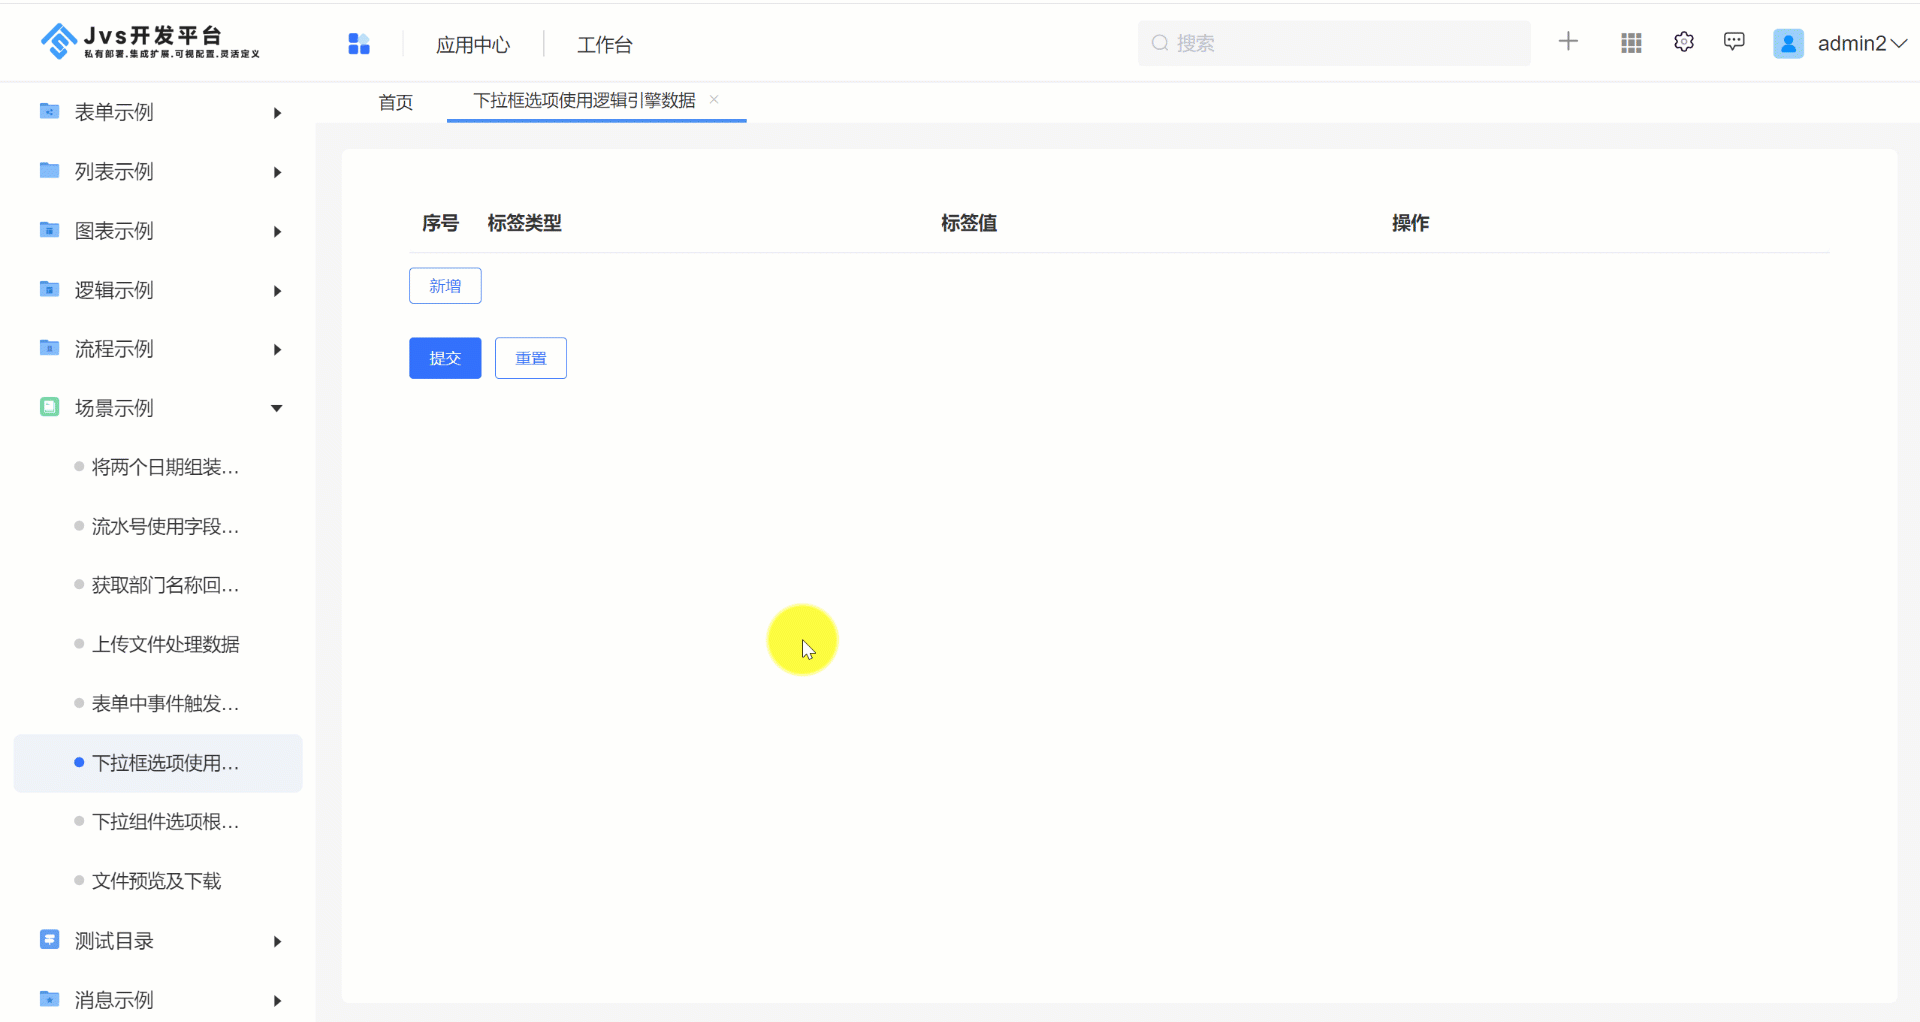This screenshot has width=1920, height=1022.
Task: Click the 场景示例 menu label
Action: click(x=114, y=408)
